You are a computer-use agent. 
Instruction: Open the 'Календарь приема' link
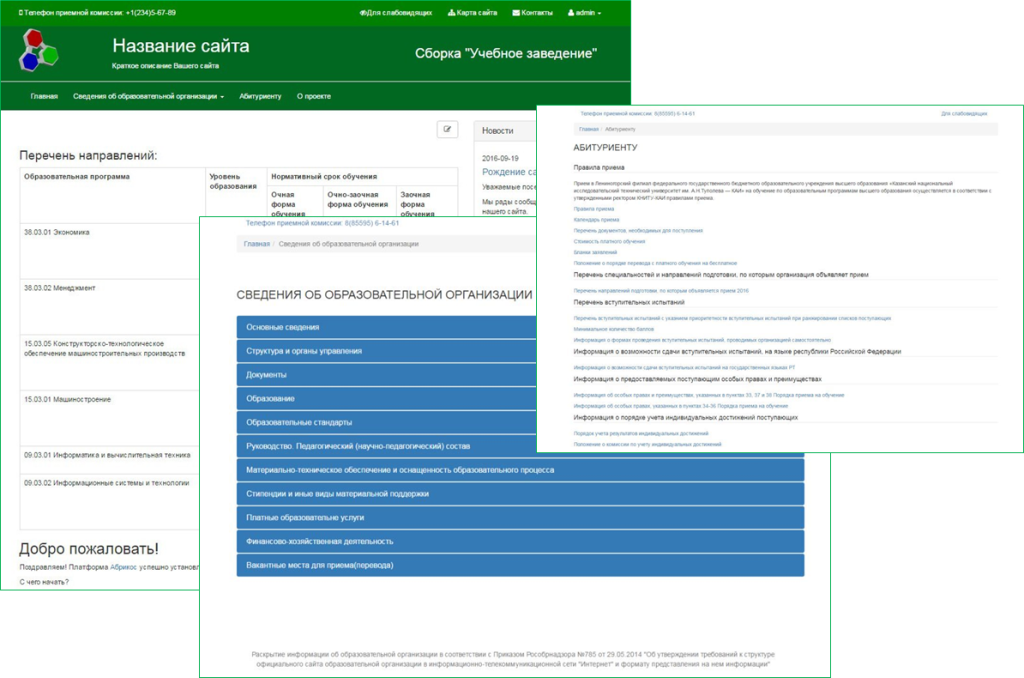[596, 219]
